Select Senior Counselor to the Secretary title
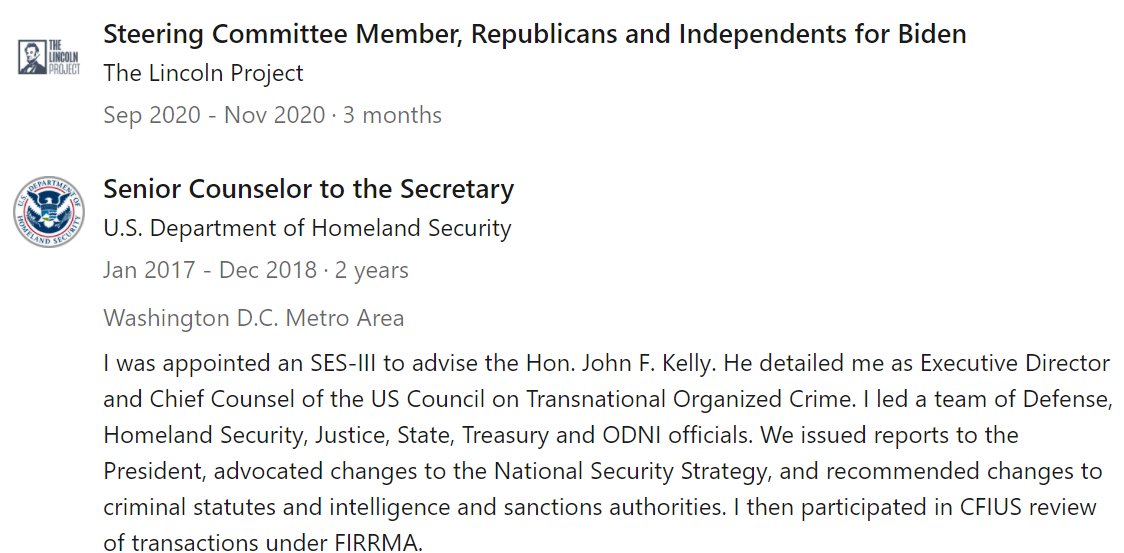 coord(308,189)
